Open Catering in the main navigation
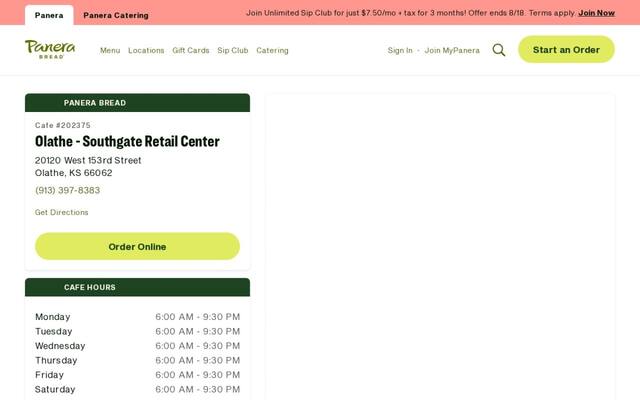Image resolution: width=640 pixels, height=400 pixels. coord(272,50)
